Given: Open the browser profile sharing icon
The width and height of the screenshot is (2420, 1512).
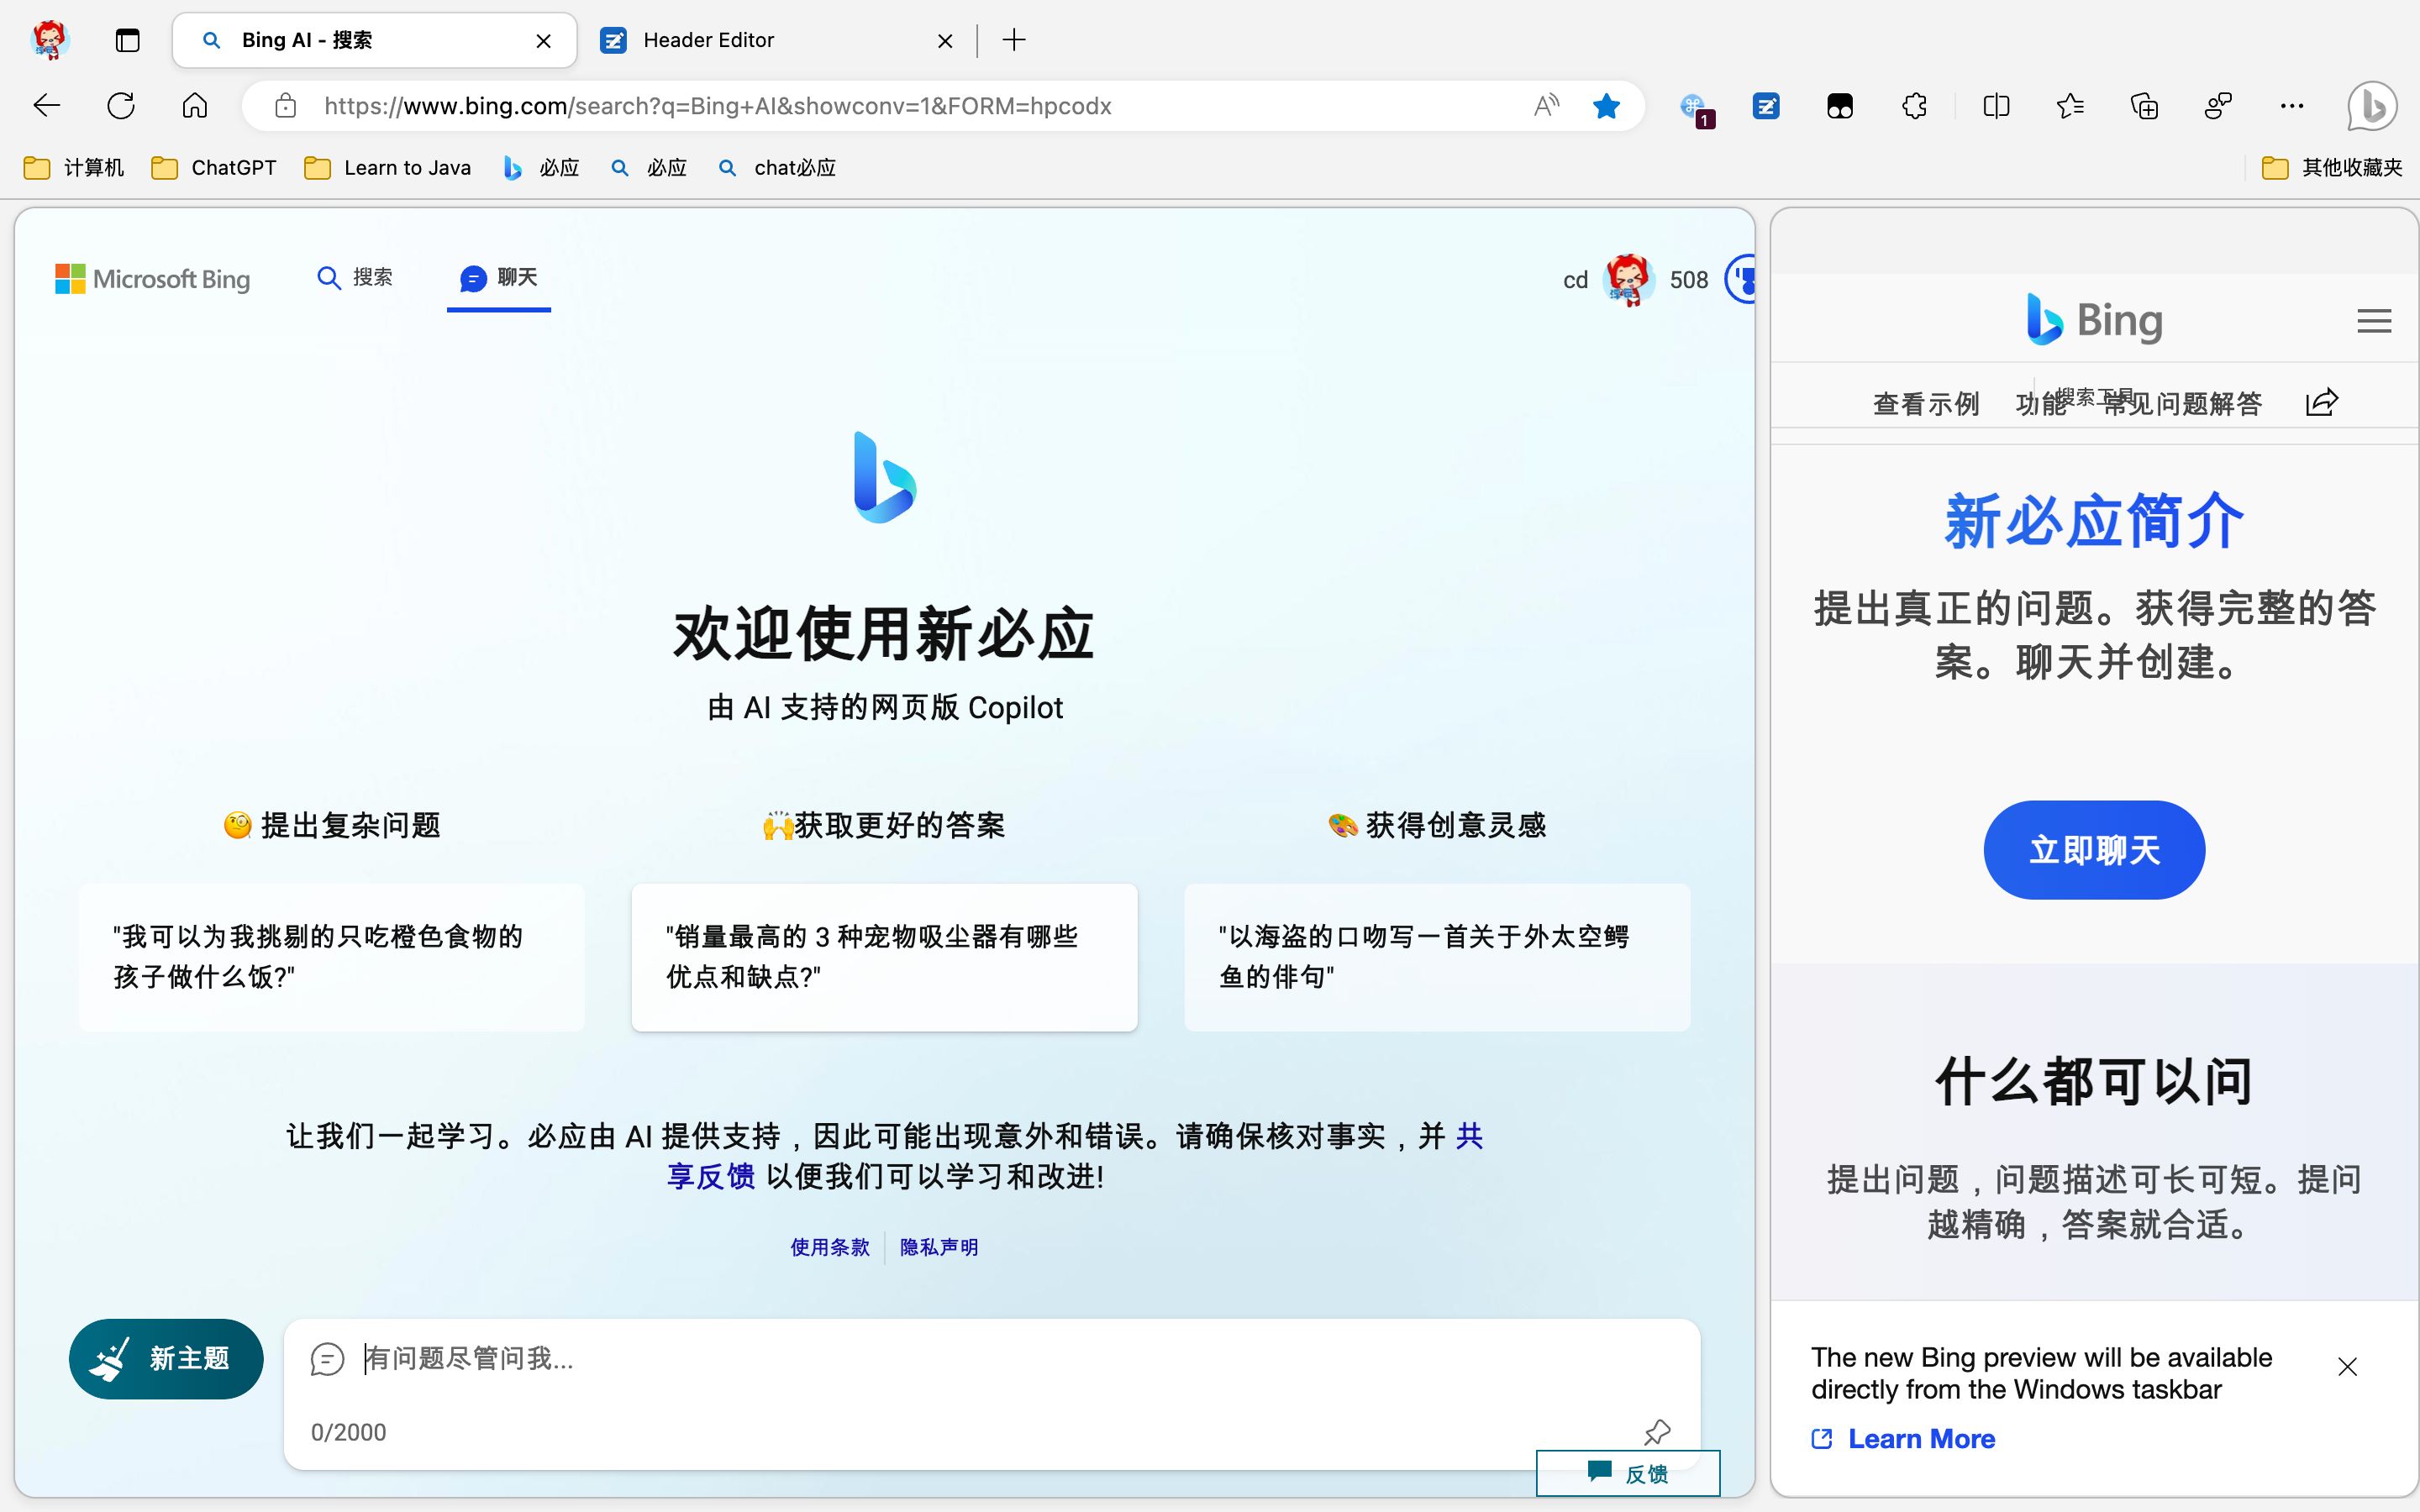Looking at the screenshot, I should (x=2218, y=105).
